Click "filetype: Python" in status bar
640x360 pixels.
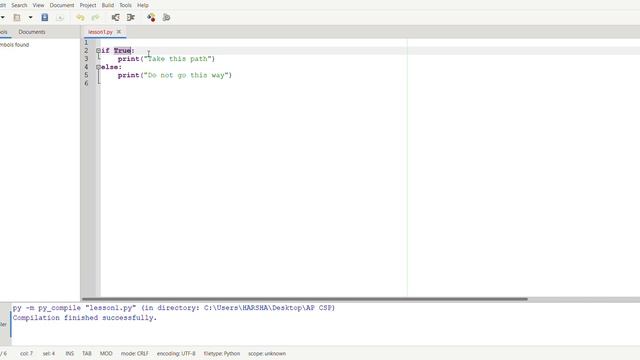coord(222,353)
